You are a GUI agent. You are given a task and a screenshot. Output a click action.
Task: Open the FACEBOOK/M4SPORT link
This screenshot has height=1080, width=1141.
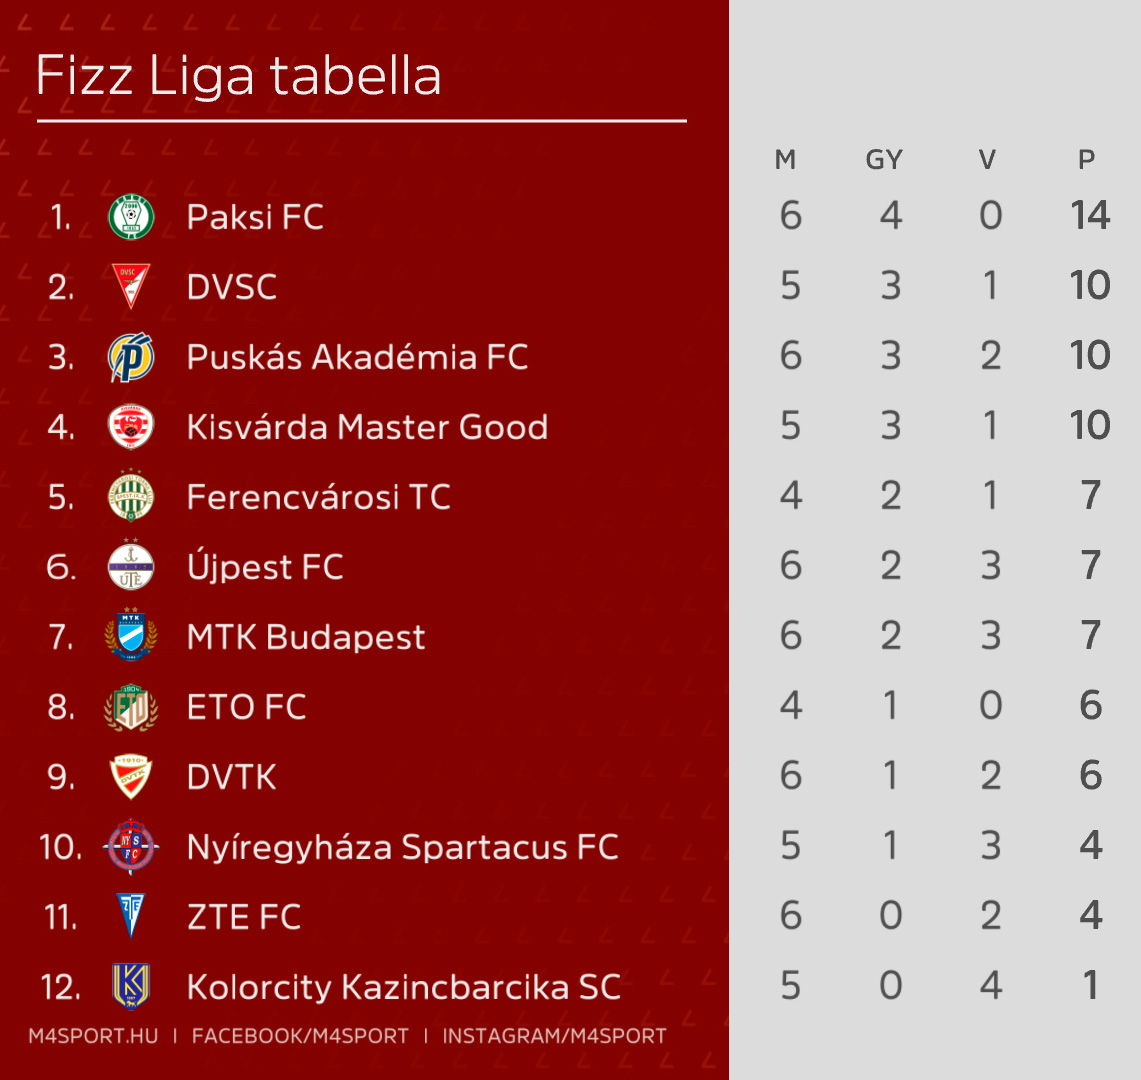tap(300, 1036)
